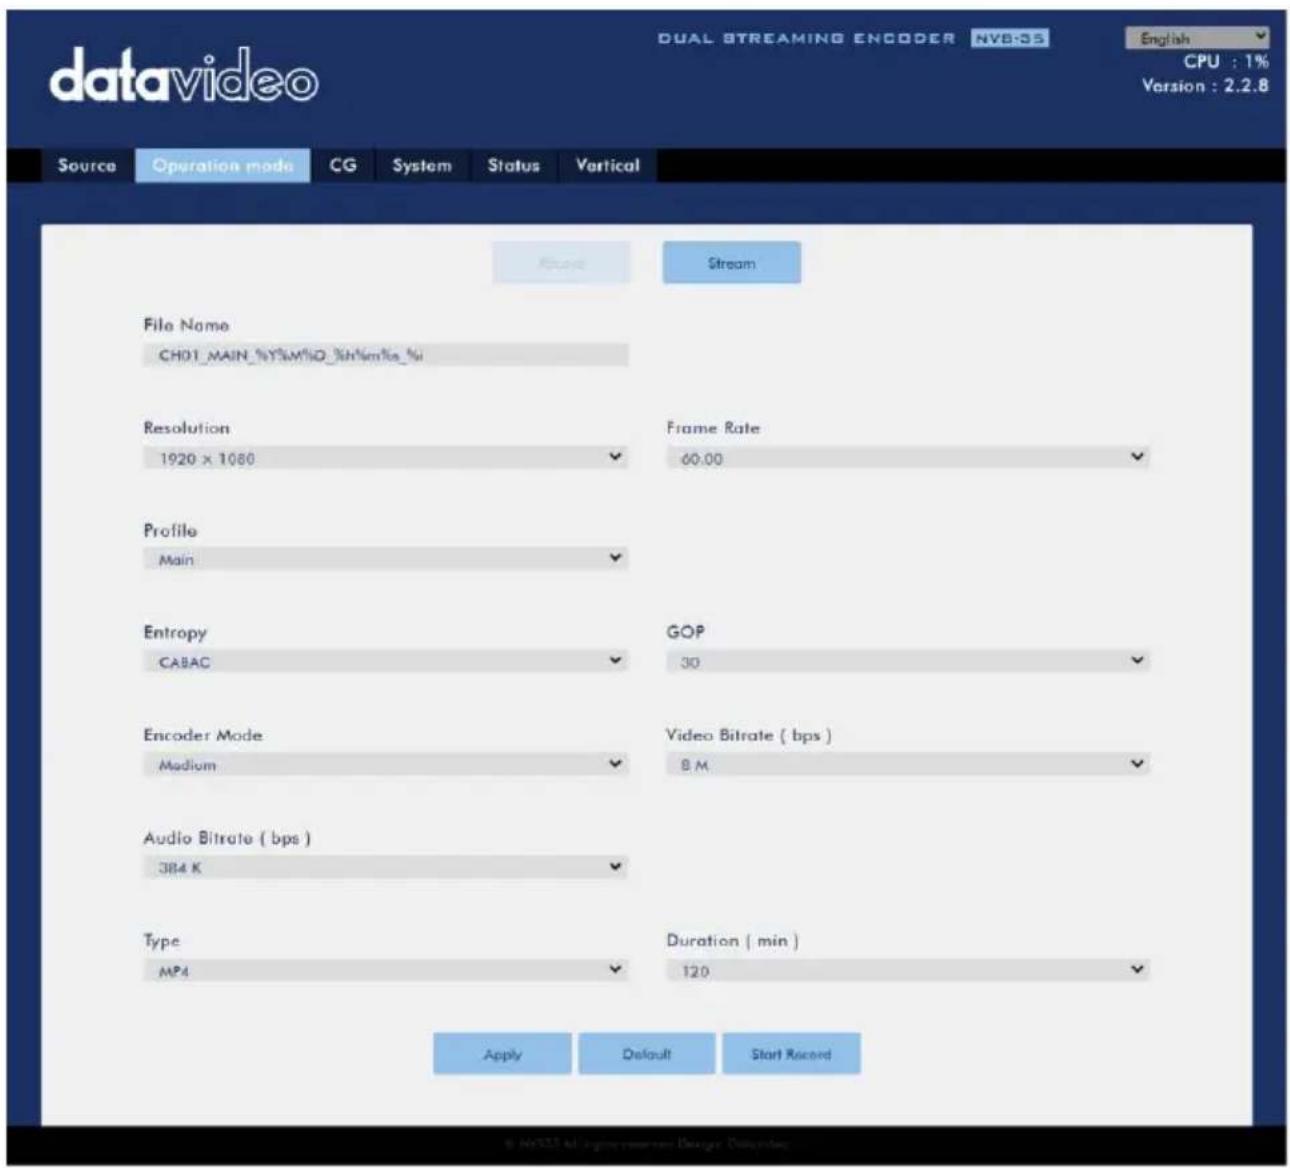
Task: Click the Start Record button
Action: point(791,1054)
